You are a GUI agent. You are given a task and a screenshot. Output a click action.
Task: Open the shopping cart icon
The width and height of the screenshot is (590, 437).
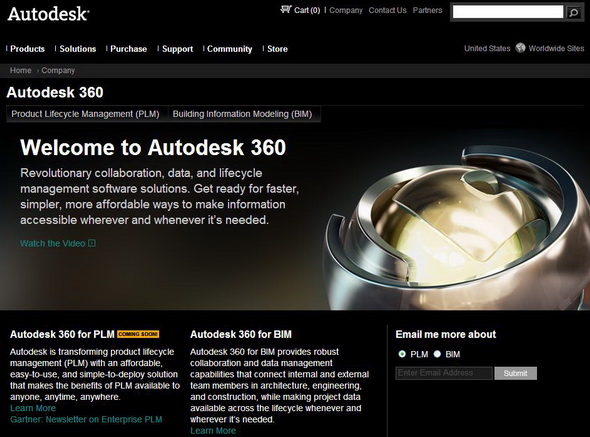click(x=286, y=9)
